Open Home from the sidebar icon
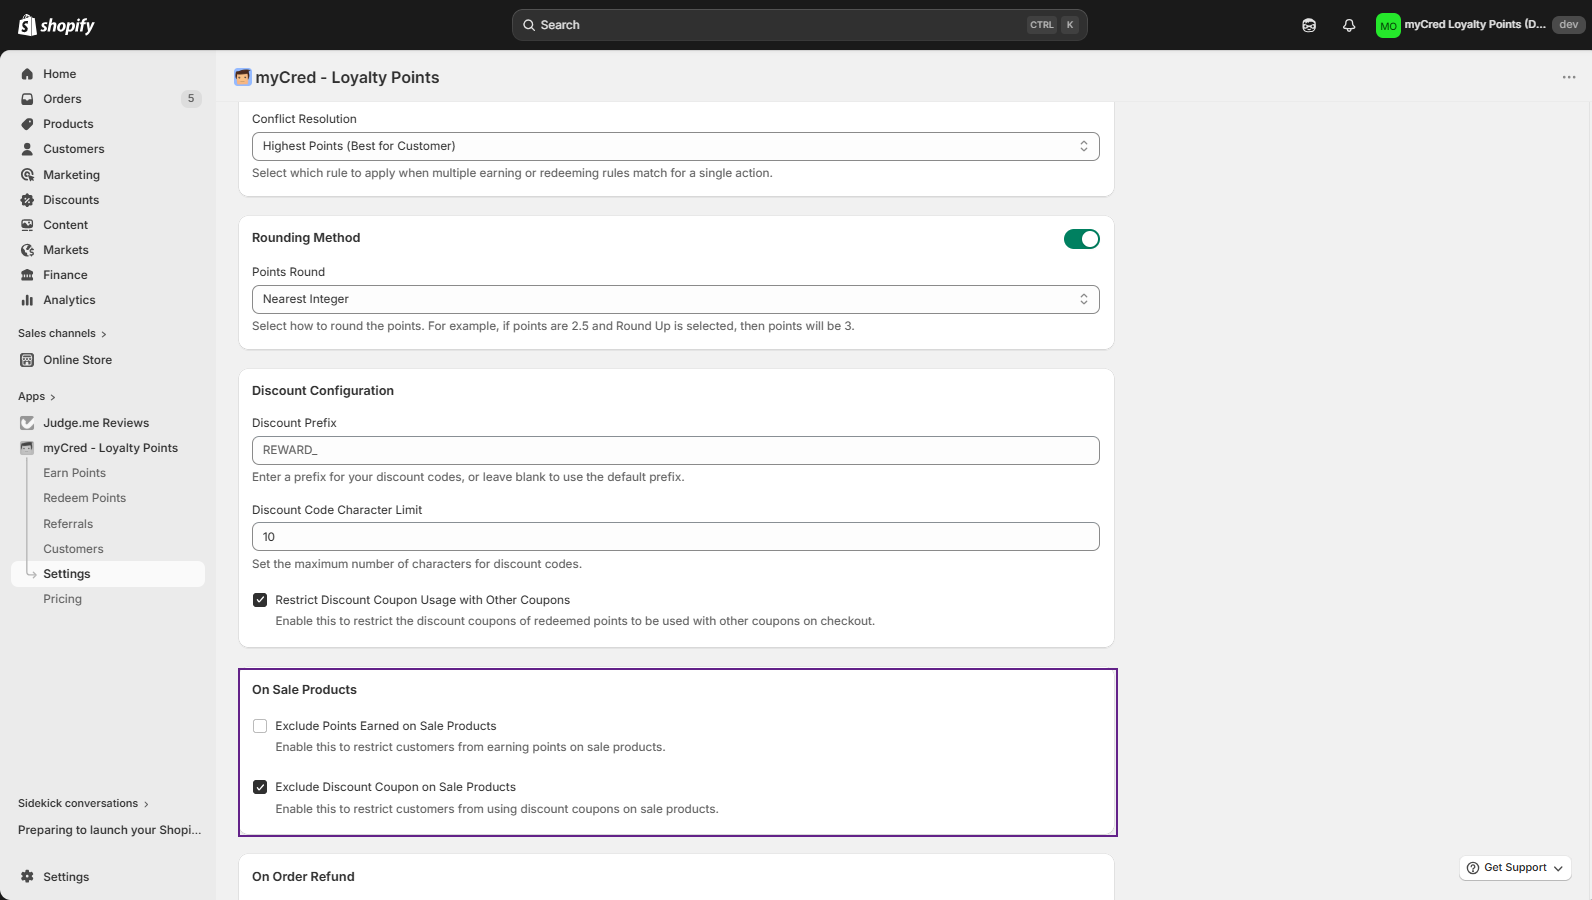Image resolution: width=1592 pixels, height=900 pixels. tap(28, 74)
